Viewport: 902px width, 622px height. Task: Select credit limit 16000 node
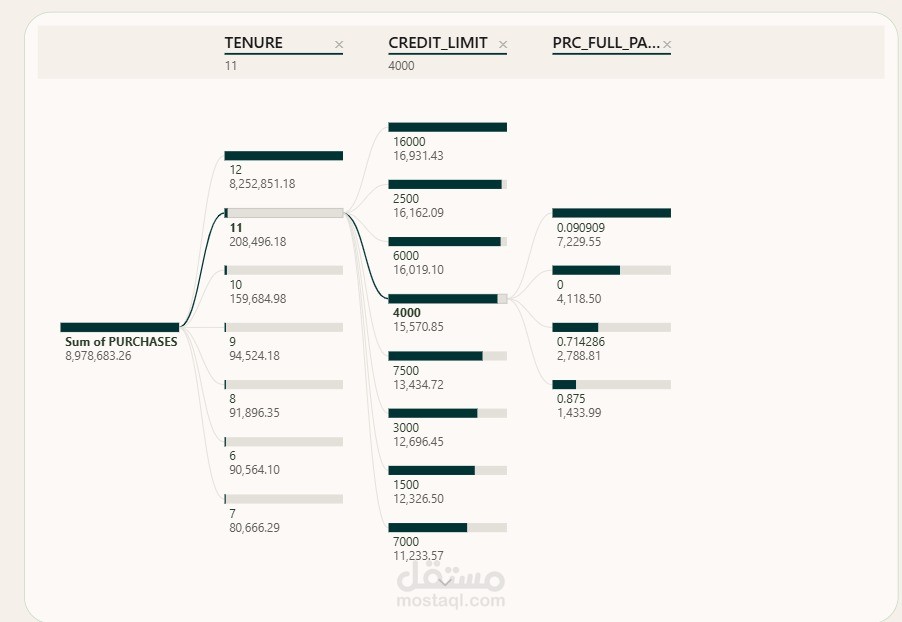(x=448, y=127)
